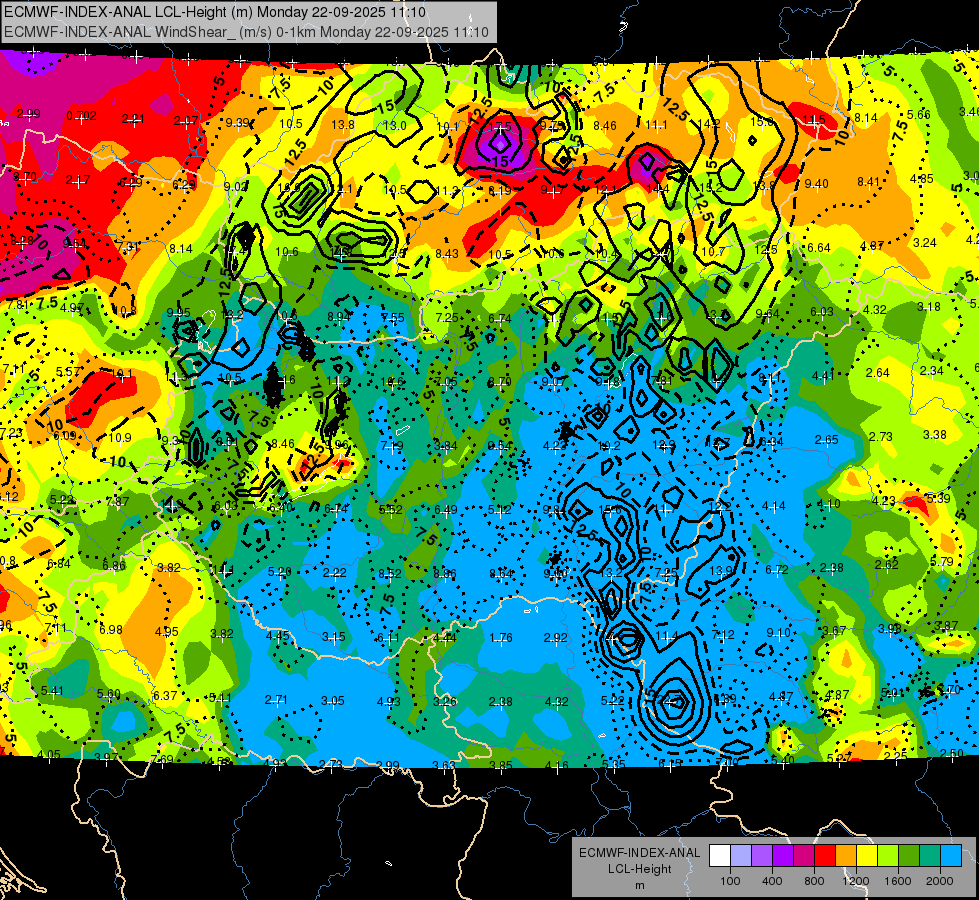Select the 3.15 grid value

[333, 637]
